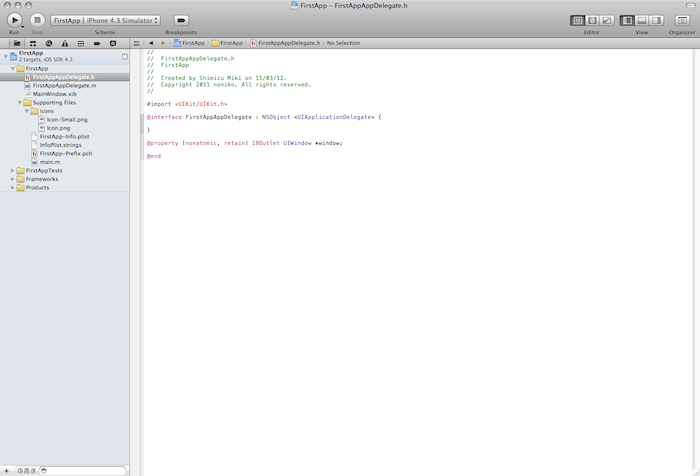700x476 pixels.
Task: Toggle the Utilities pane view button
Action: pyautogui.click(x=657, y=21)
